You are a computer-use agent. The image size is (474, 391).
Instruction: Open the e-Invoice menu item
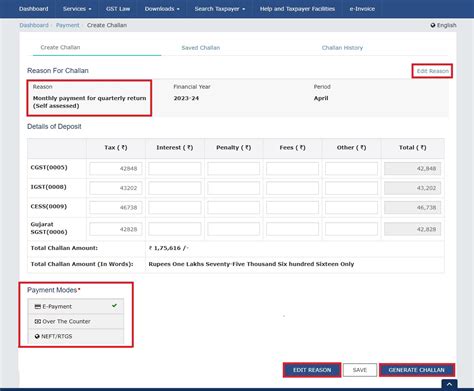pos(362,9)
